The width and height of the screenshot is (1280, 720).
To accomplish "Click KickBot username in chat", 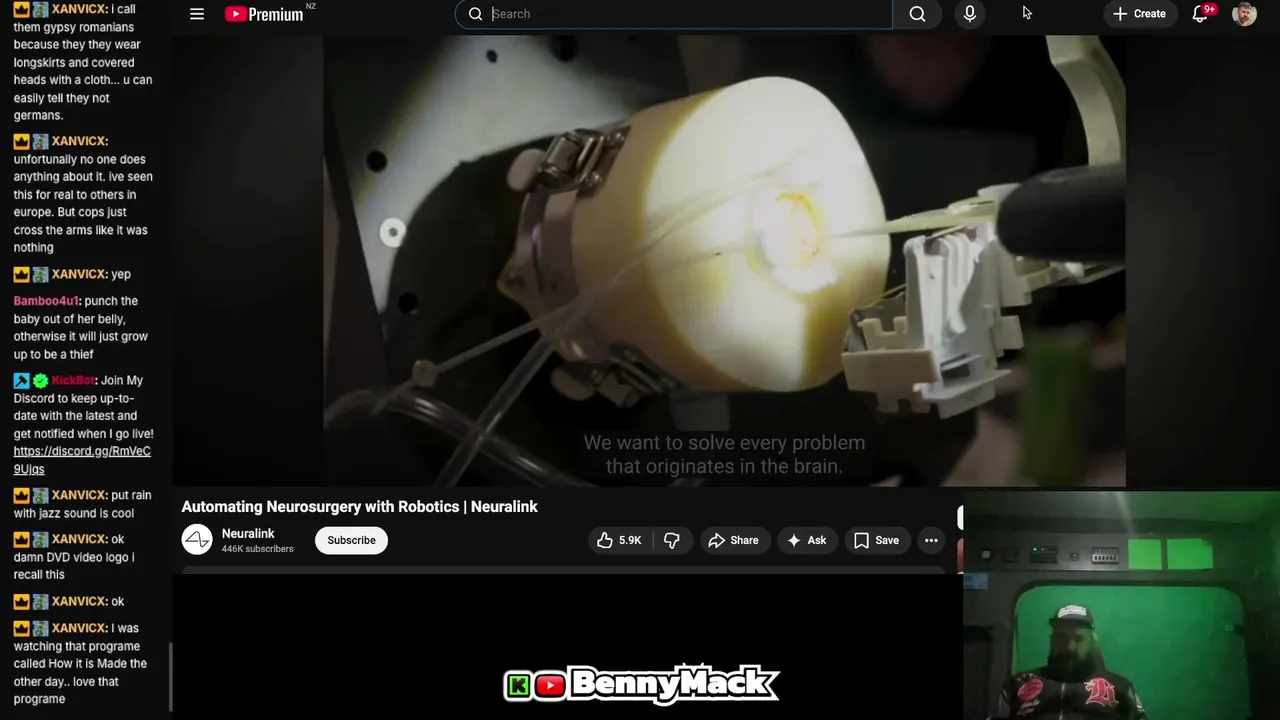I will click(73, 380).
